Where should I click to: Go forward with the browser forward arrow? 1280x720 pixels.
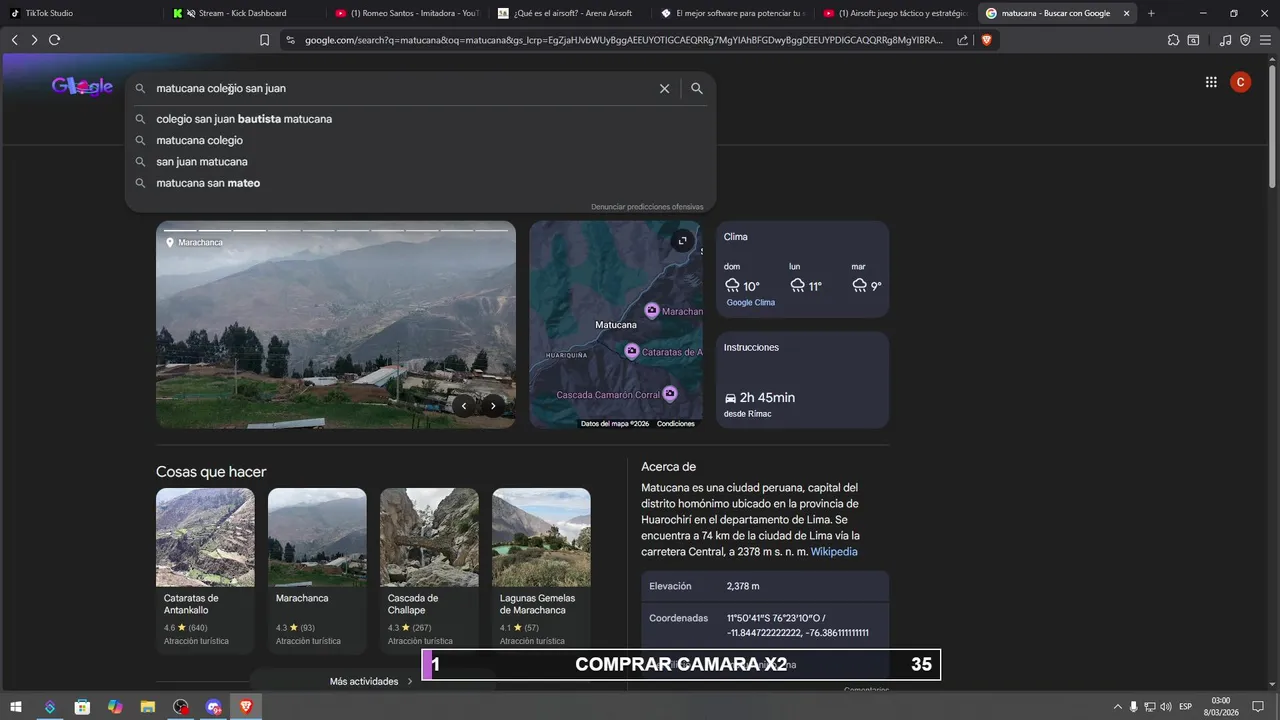(x=34, y=40)
